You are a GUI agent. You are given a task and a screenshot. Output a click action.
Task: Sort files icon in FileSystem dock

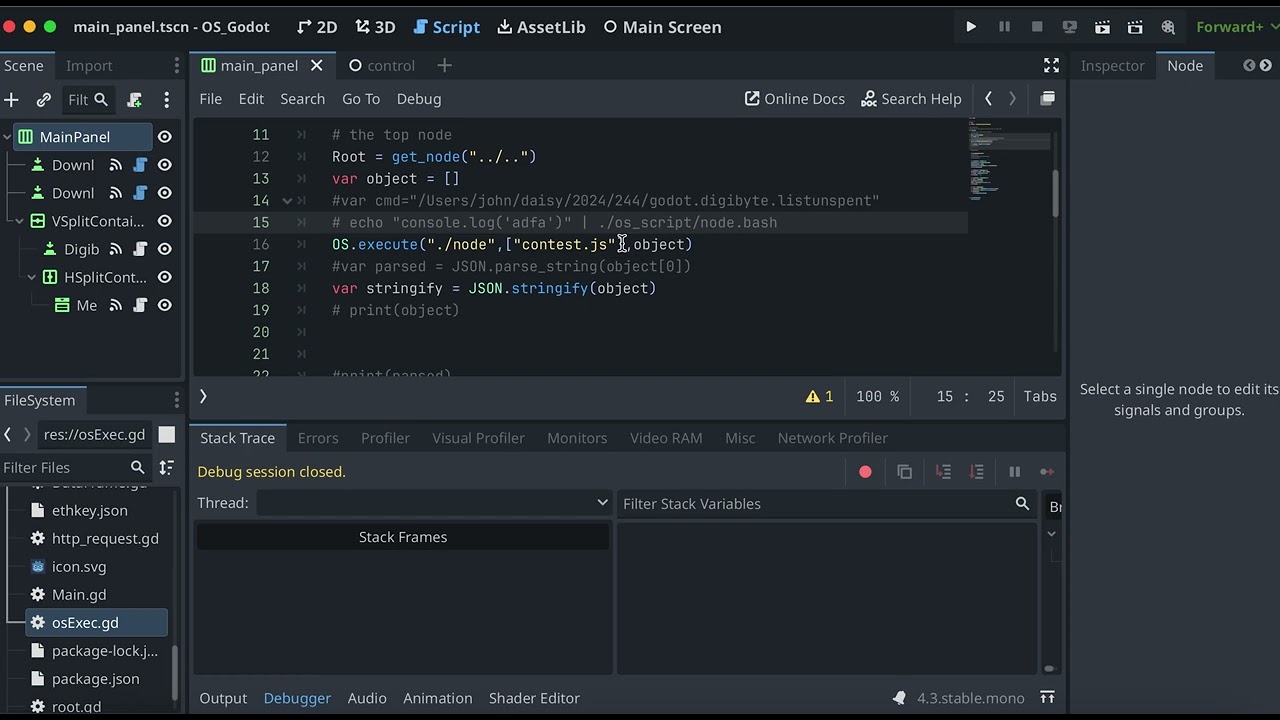click(166, 467)
